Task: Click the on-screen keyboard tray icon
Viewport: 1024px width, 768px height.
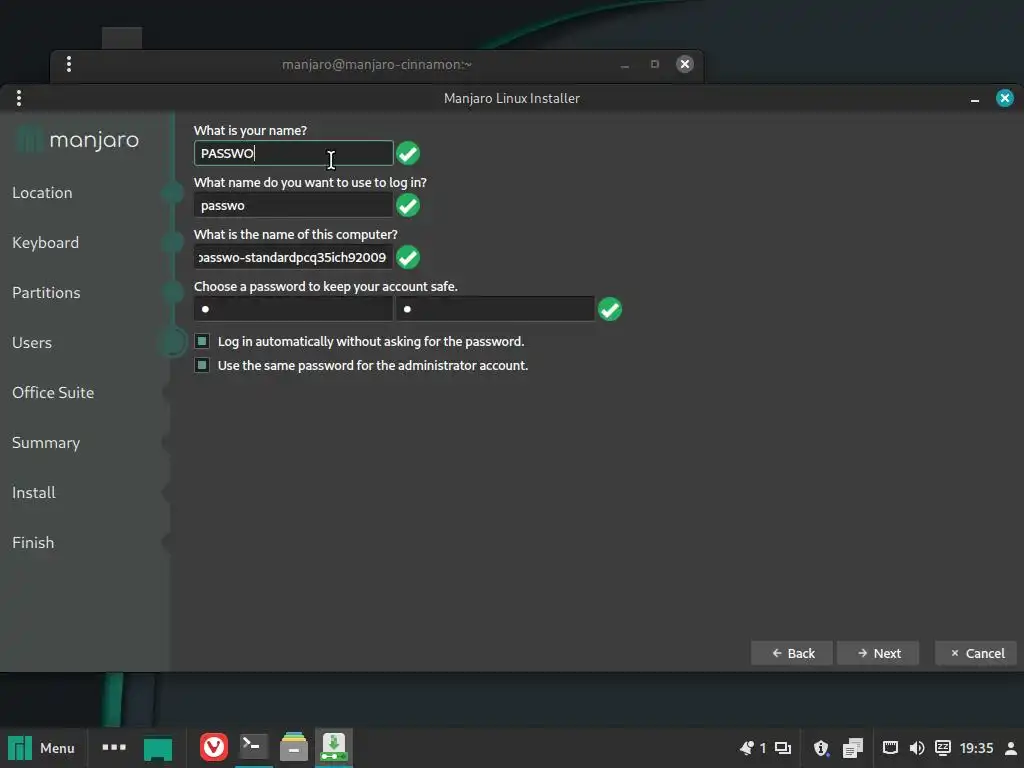Action: [x=943, y=748]
